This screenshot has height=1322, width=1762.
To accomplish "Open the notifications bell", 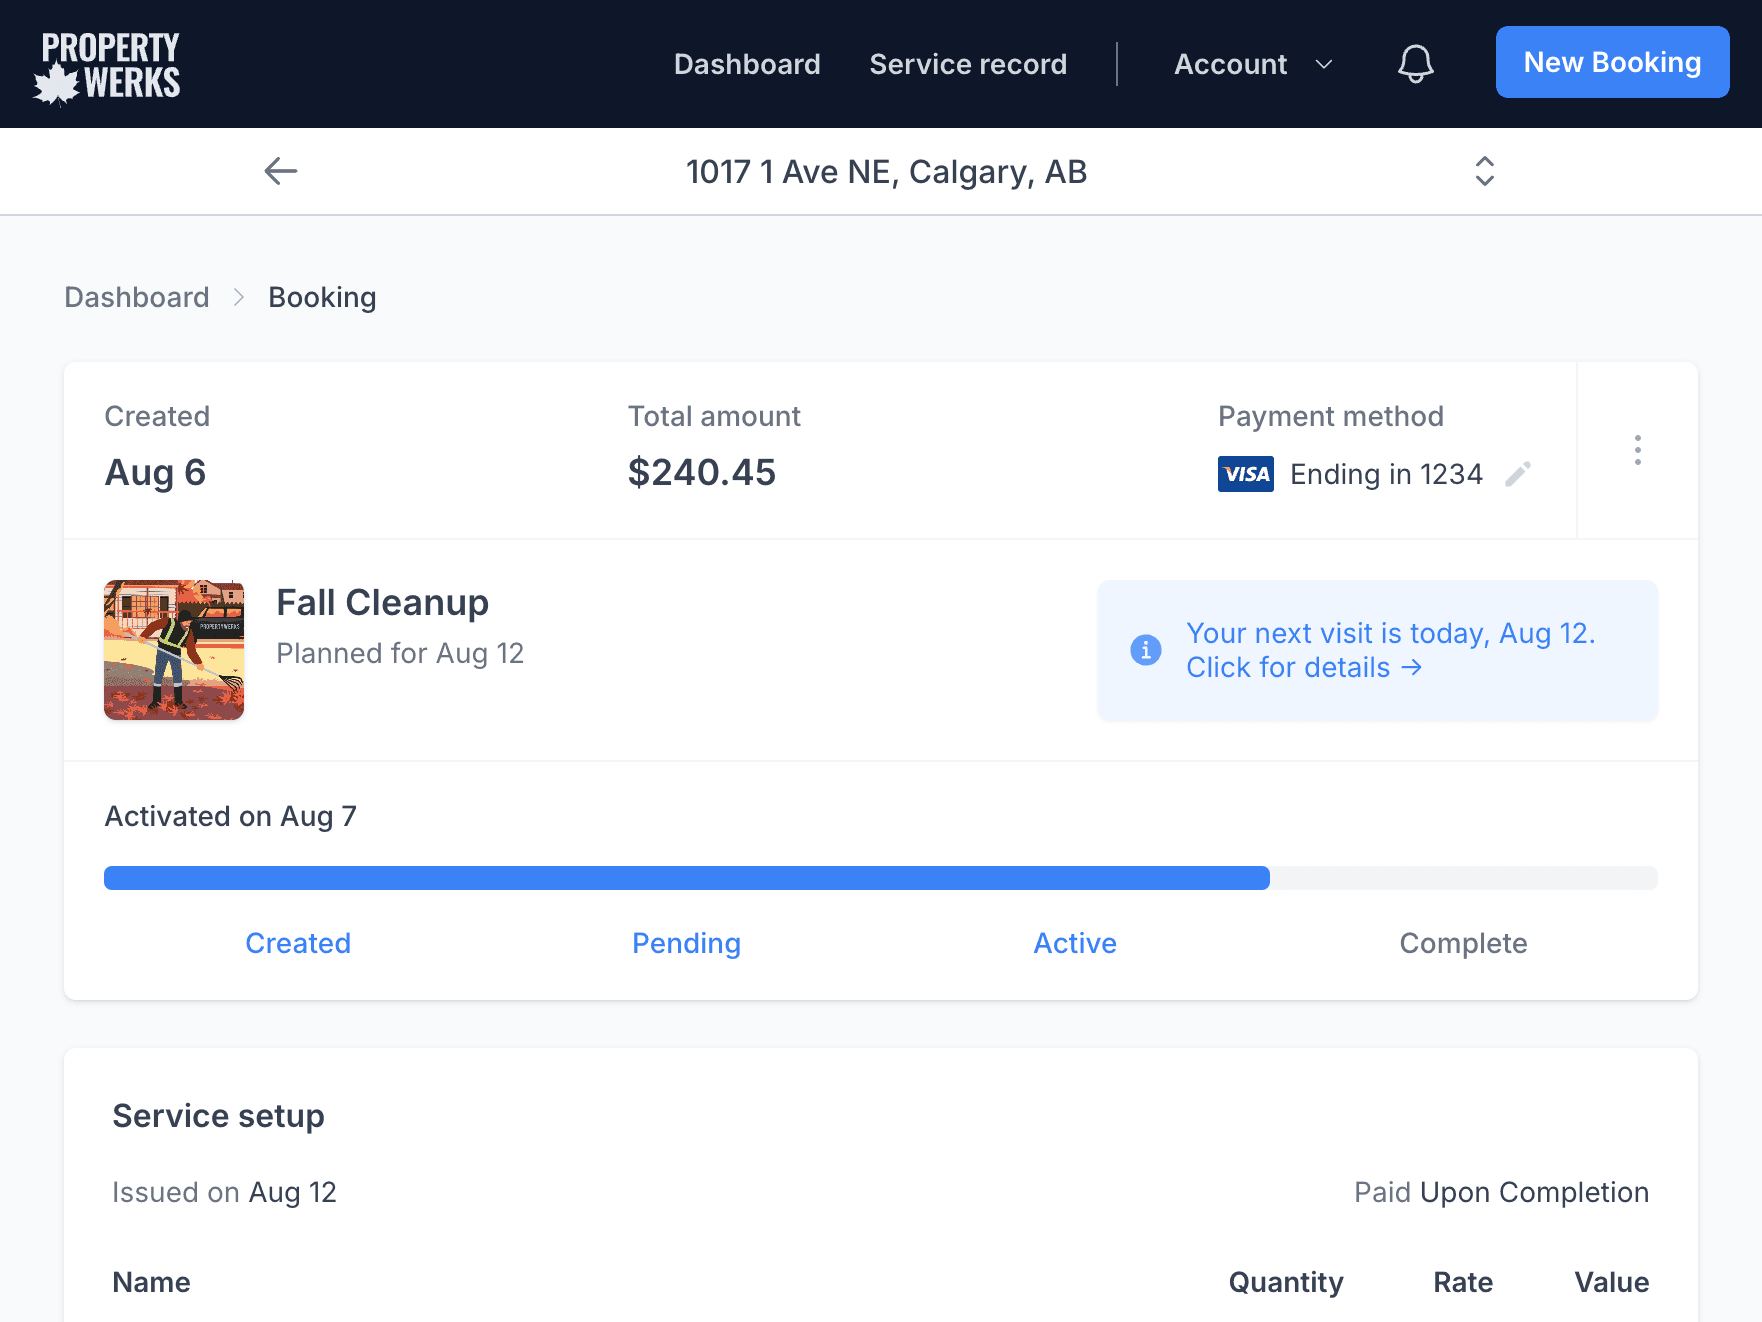I will pyautogui.click(x=1415, y=64).
